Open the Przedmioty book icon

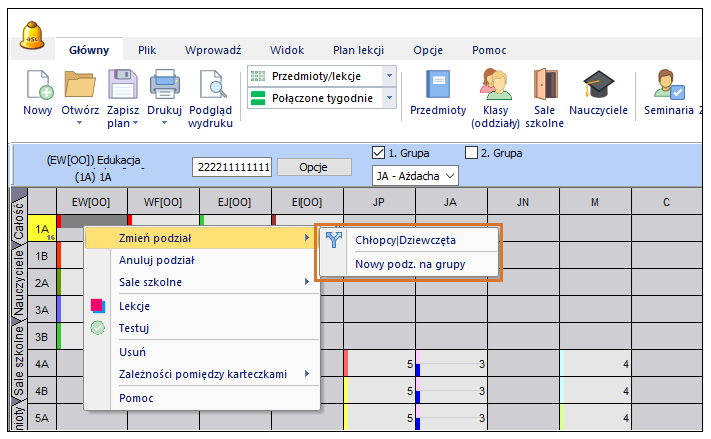tap(438, 87)
